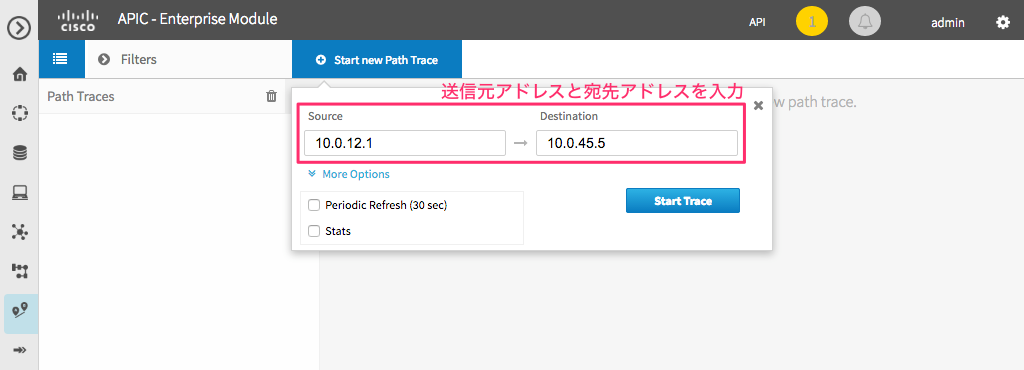
Task: Open the notifications bell icon
Action: tap(865, 22)
